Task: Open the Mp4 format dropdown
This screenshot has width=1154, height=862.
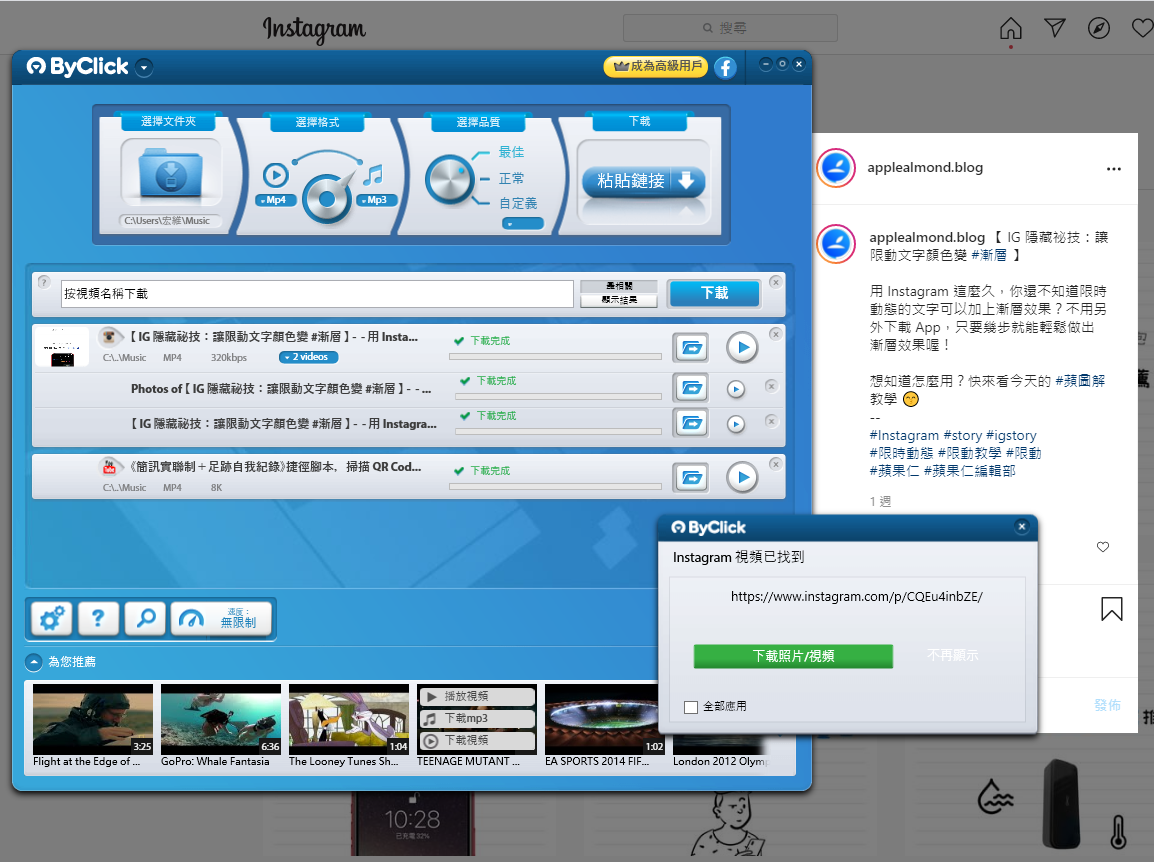Action: pos(276,200)
